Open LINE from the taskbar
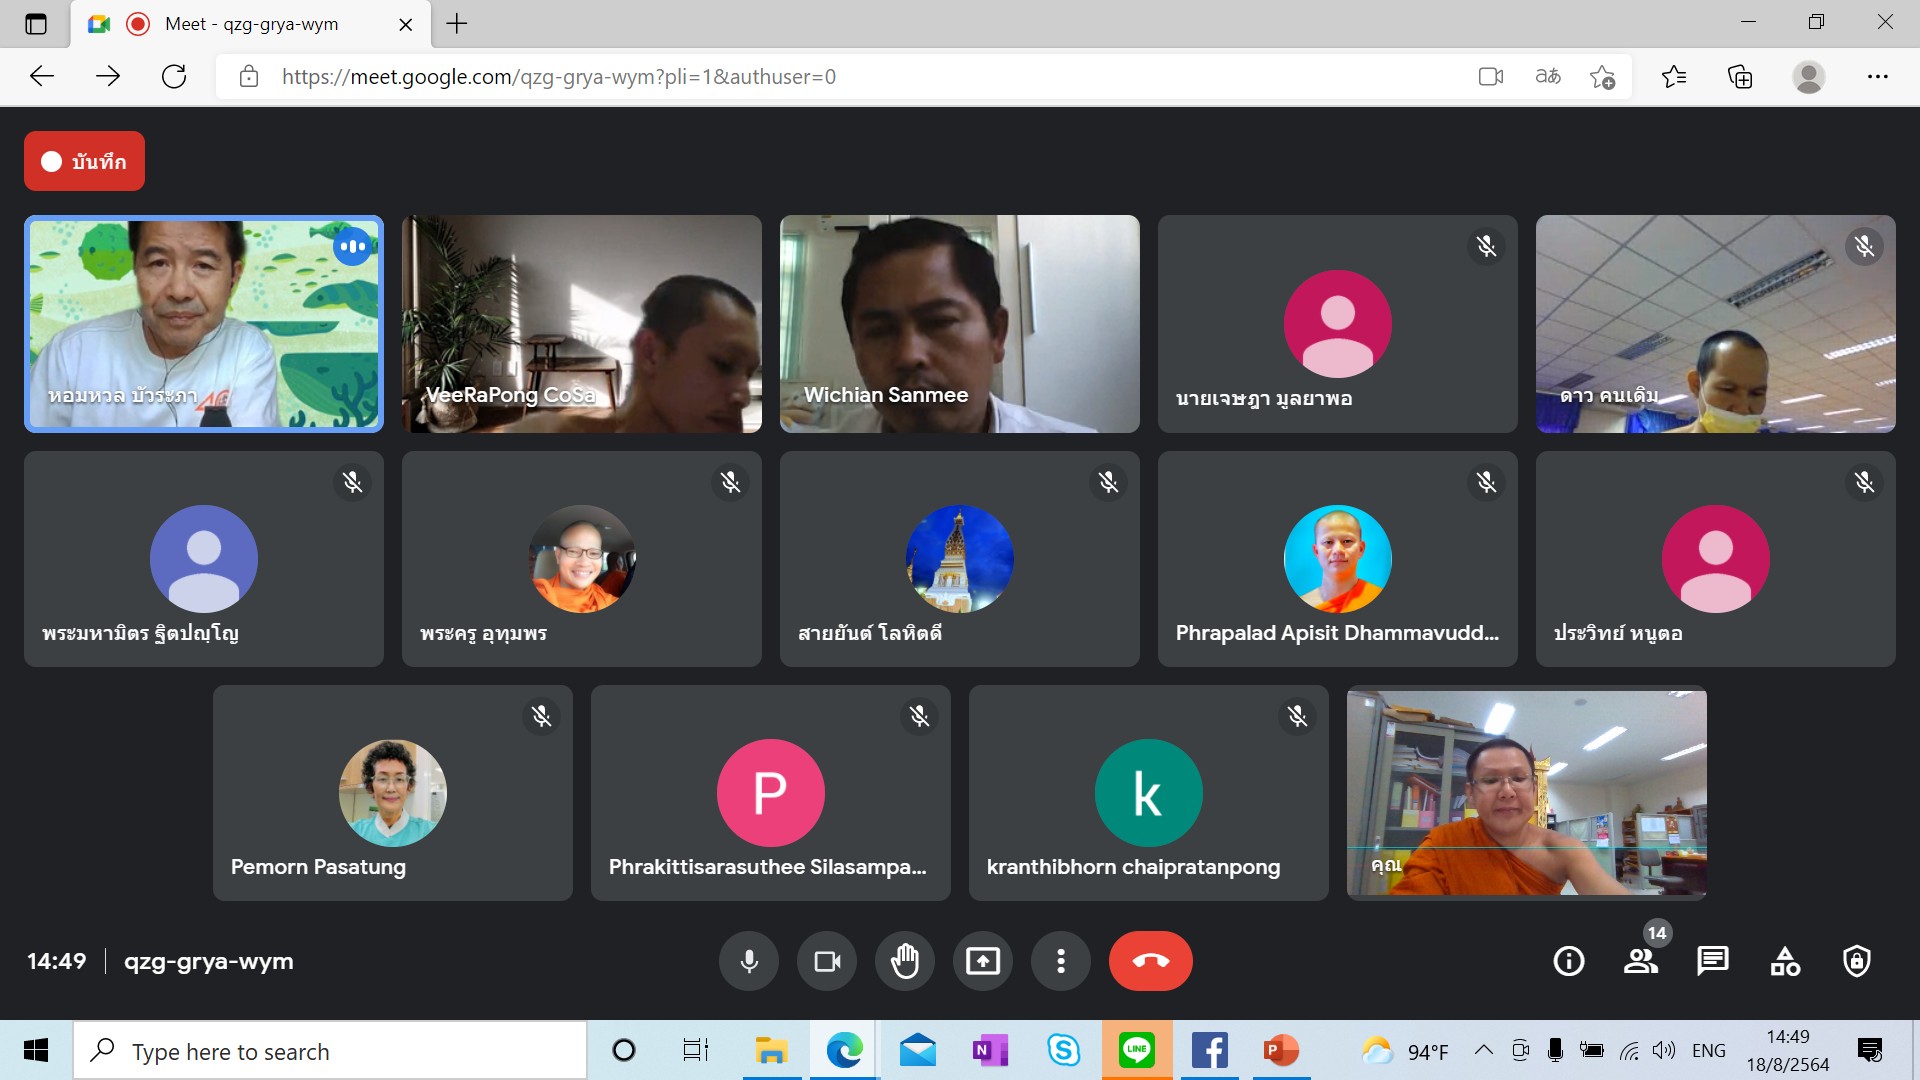The image size is (1920, 1080). (x=1137, y=1050)
